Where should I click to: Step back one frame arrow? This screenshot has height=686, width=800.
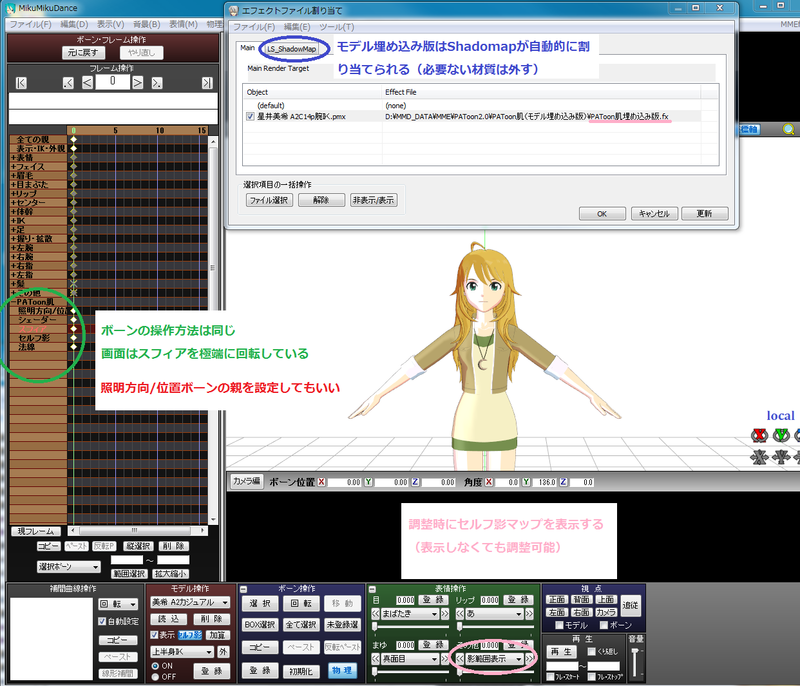coord(87,83)
